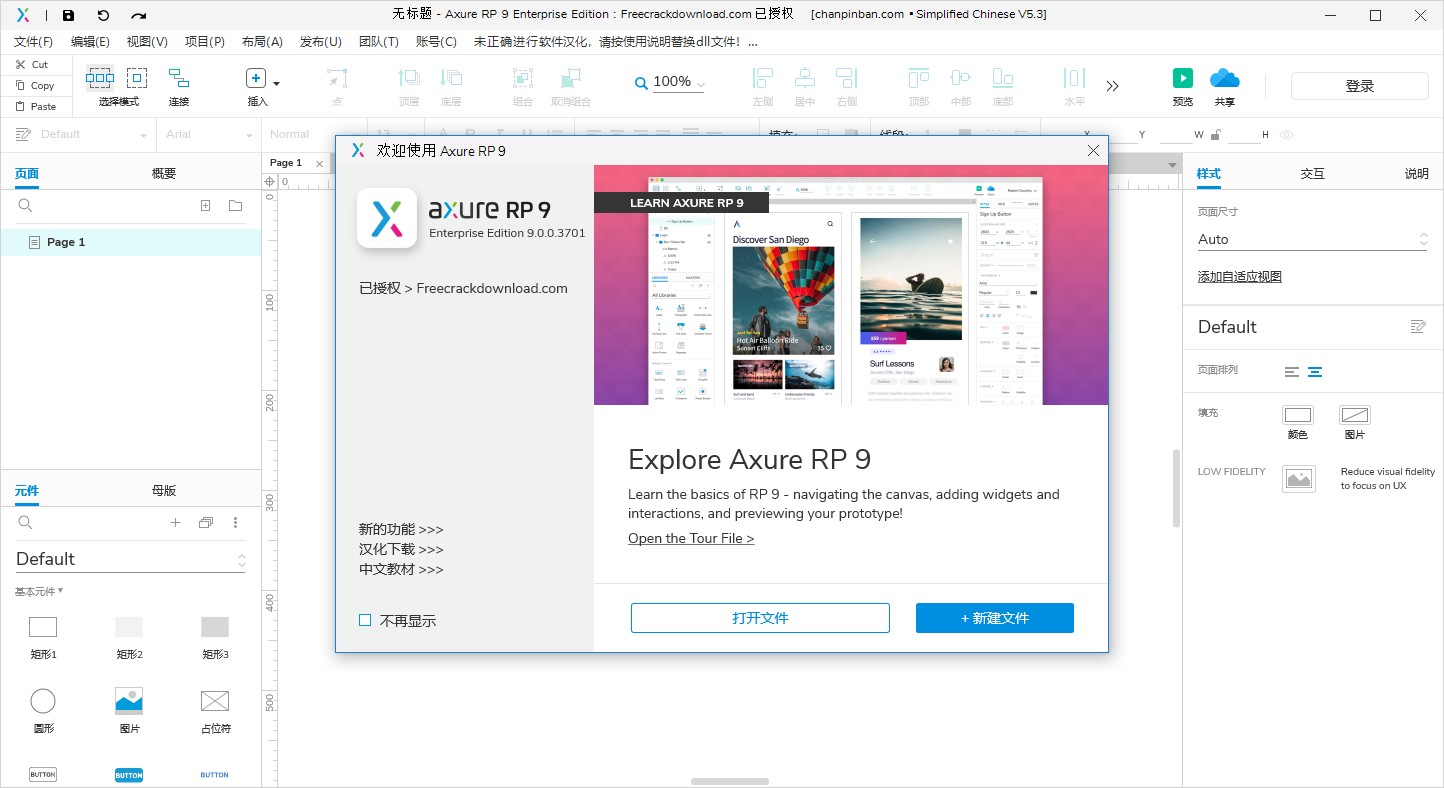Click the add page icon in pages panel
This screenshot has height=788, width=1444.
(x=205, y=206)
